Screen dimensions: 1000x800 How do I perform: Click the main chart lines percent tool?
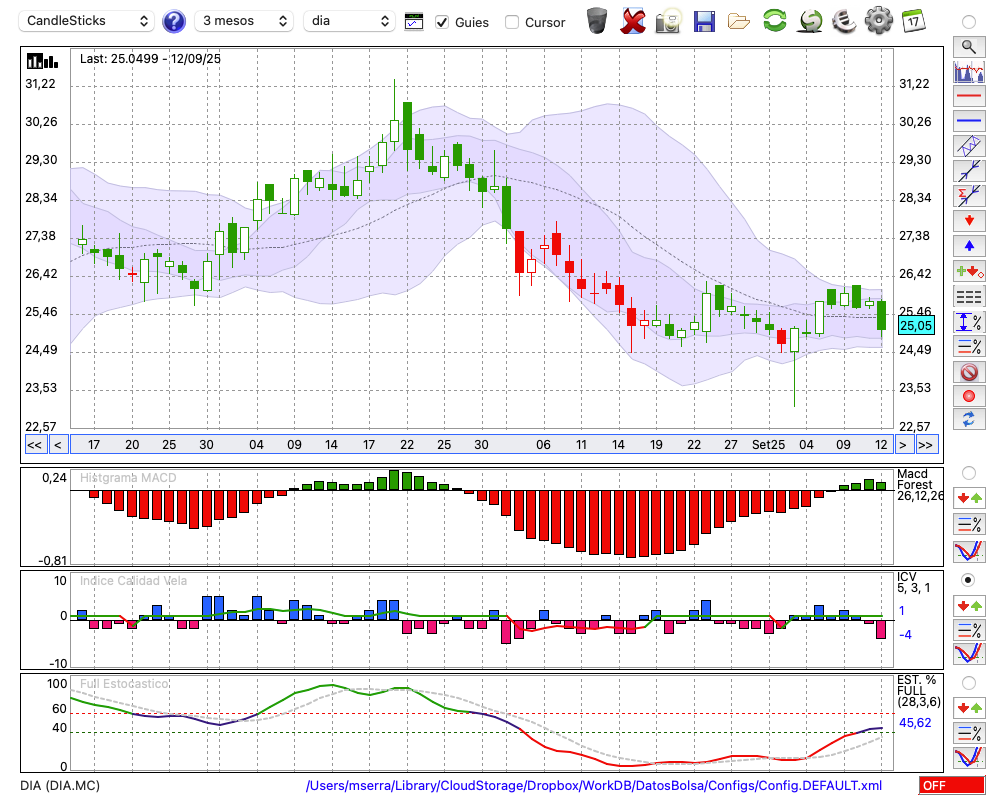point(969,346)
